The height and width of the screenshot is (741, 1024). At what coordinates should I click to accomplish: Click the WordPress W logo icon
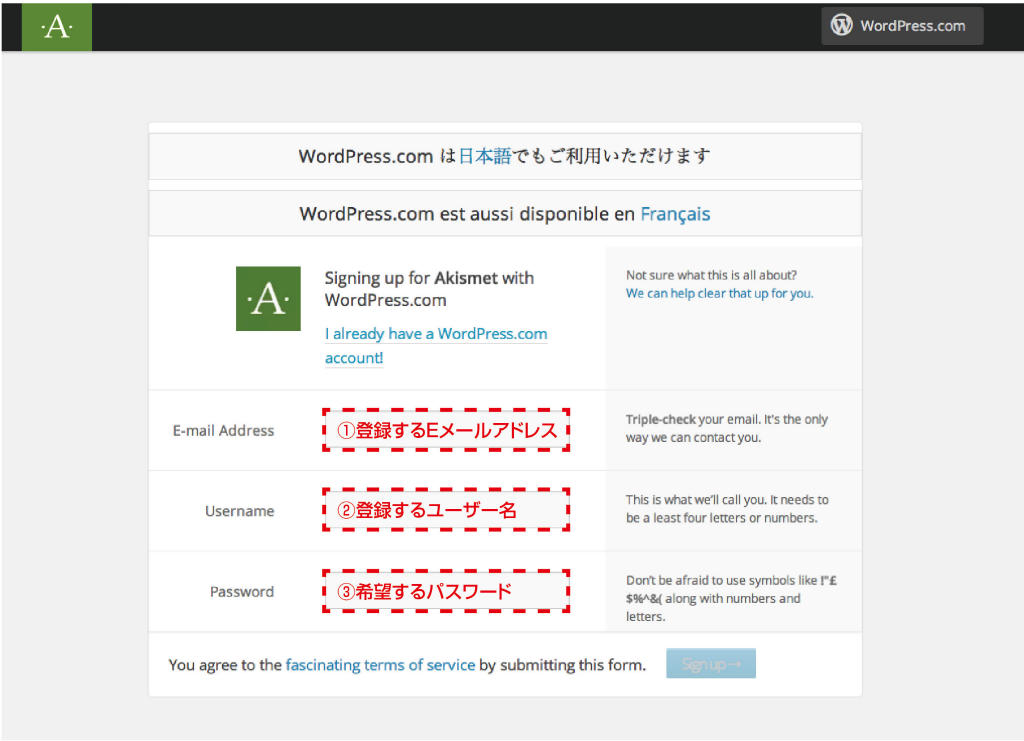coord(842,25)
